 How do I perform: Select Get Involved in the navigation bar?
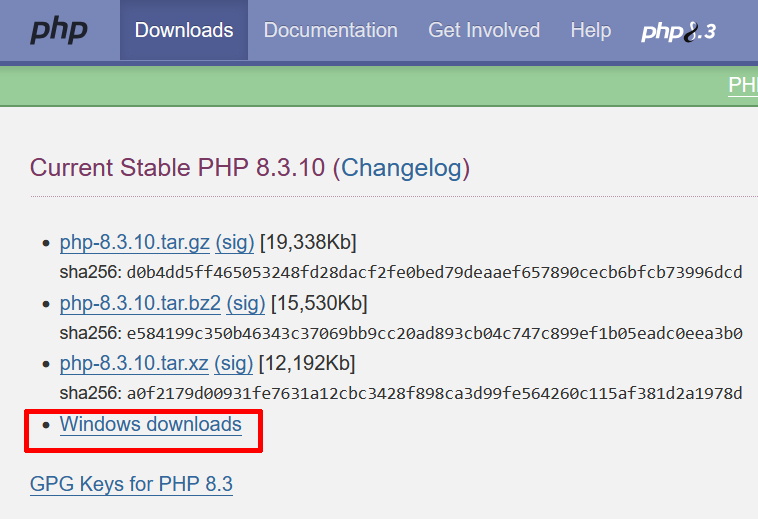click(484, 30)
